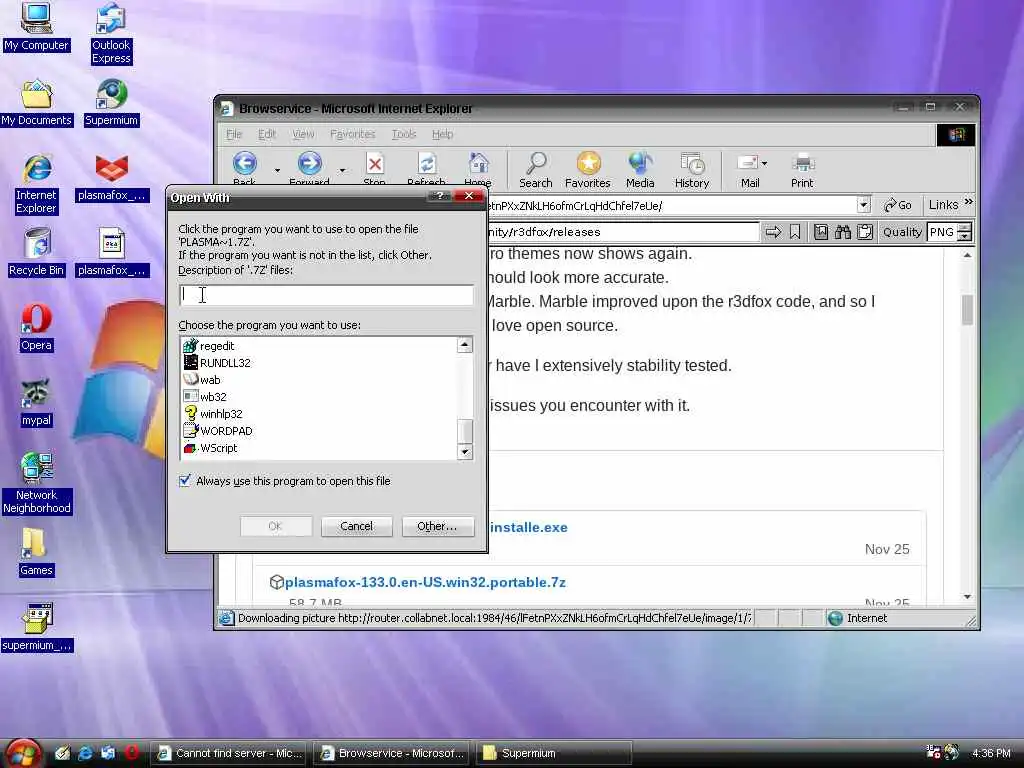Click the Forward arrow icon in IE
Screen dimensions: 1024x768
310,164
